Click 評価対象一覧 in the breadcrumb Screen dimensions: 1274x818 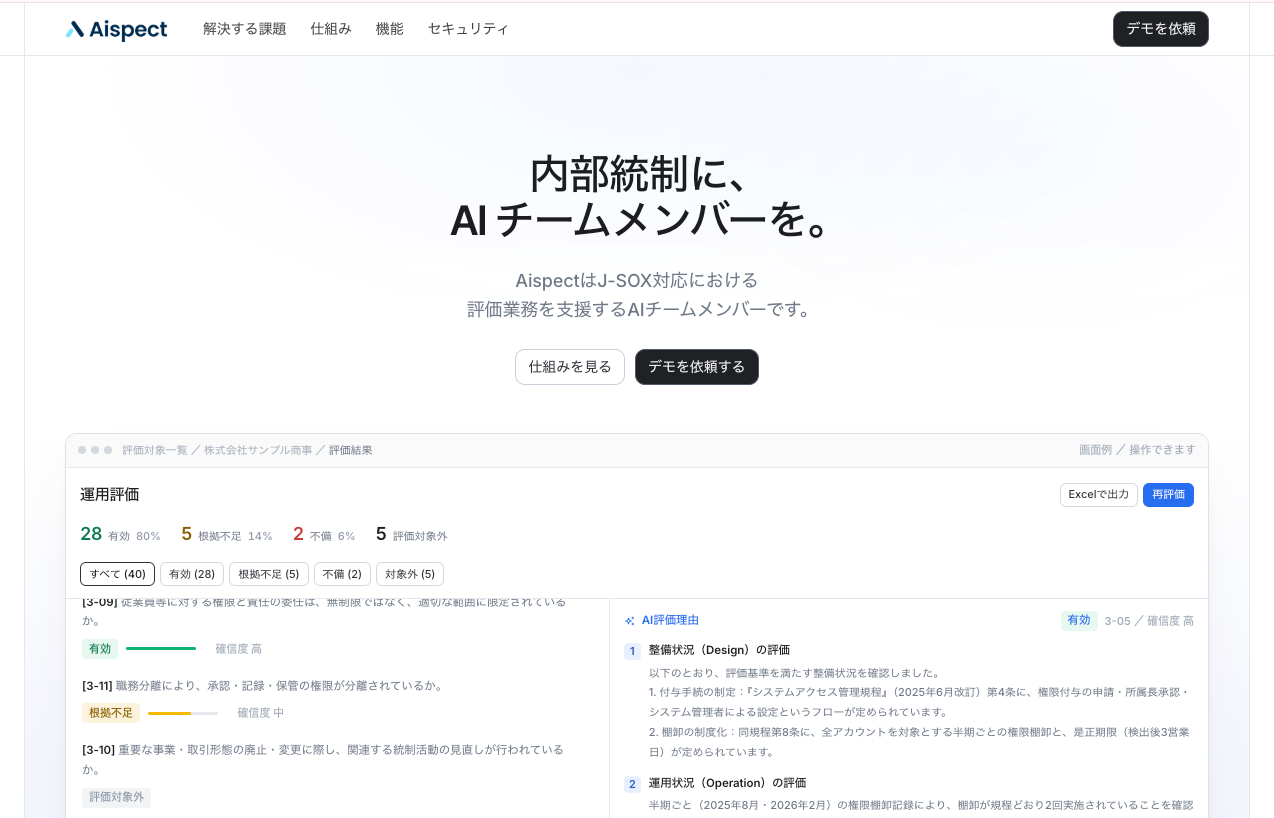[x=155, y=450]
